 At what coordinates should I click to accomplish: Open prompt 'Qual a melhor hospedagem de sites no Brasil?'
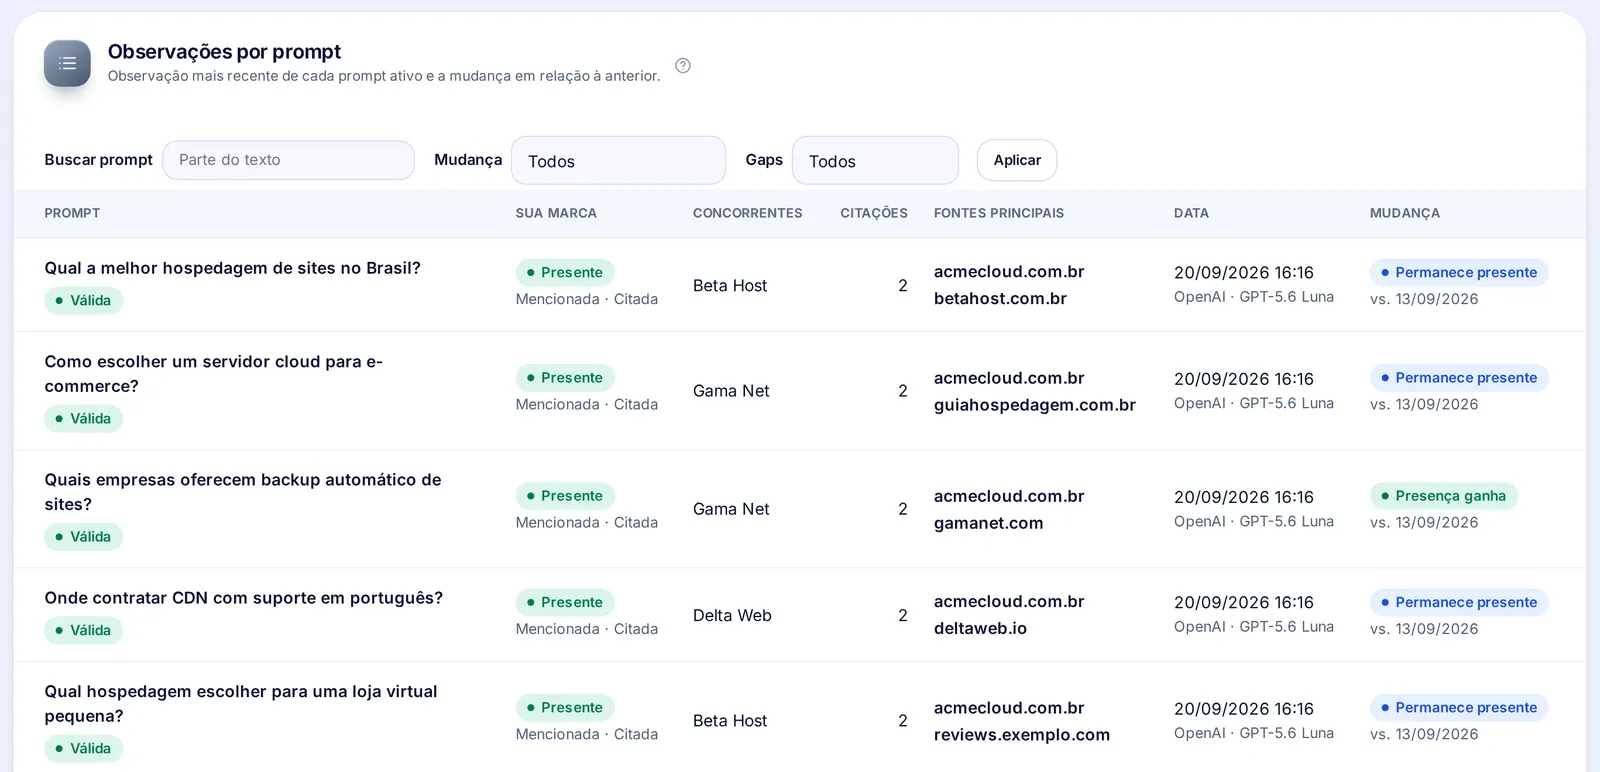[232, 268]
